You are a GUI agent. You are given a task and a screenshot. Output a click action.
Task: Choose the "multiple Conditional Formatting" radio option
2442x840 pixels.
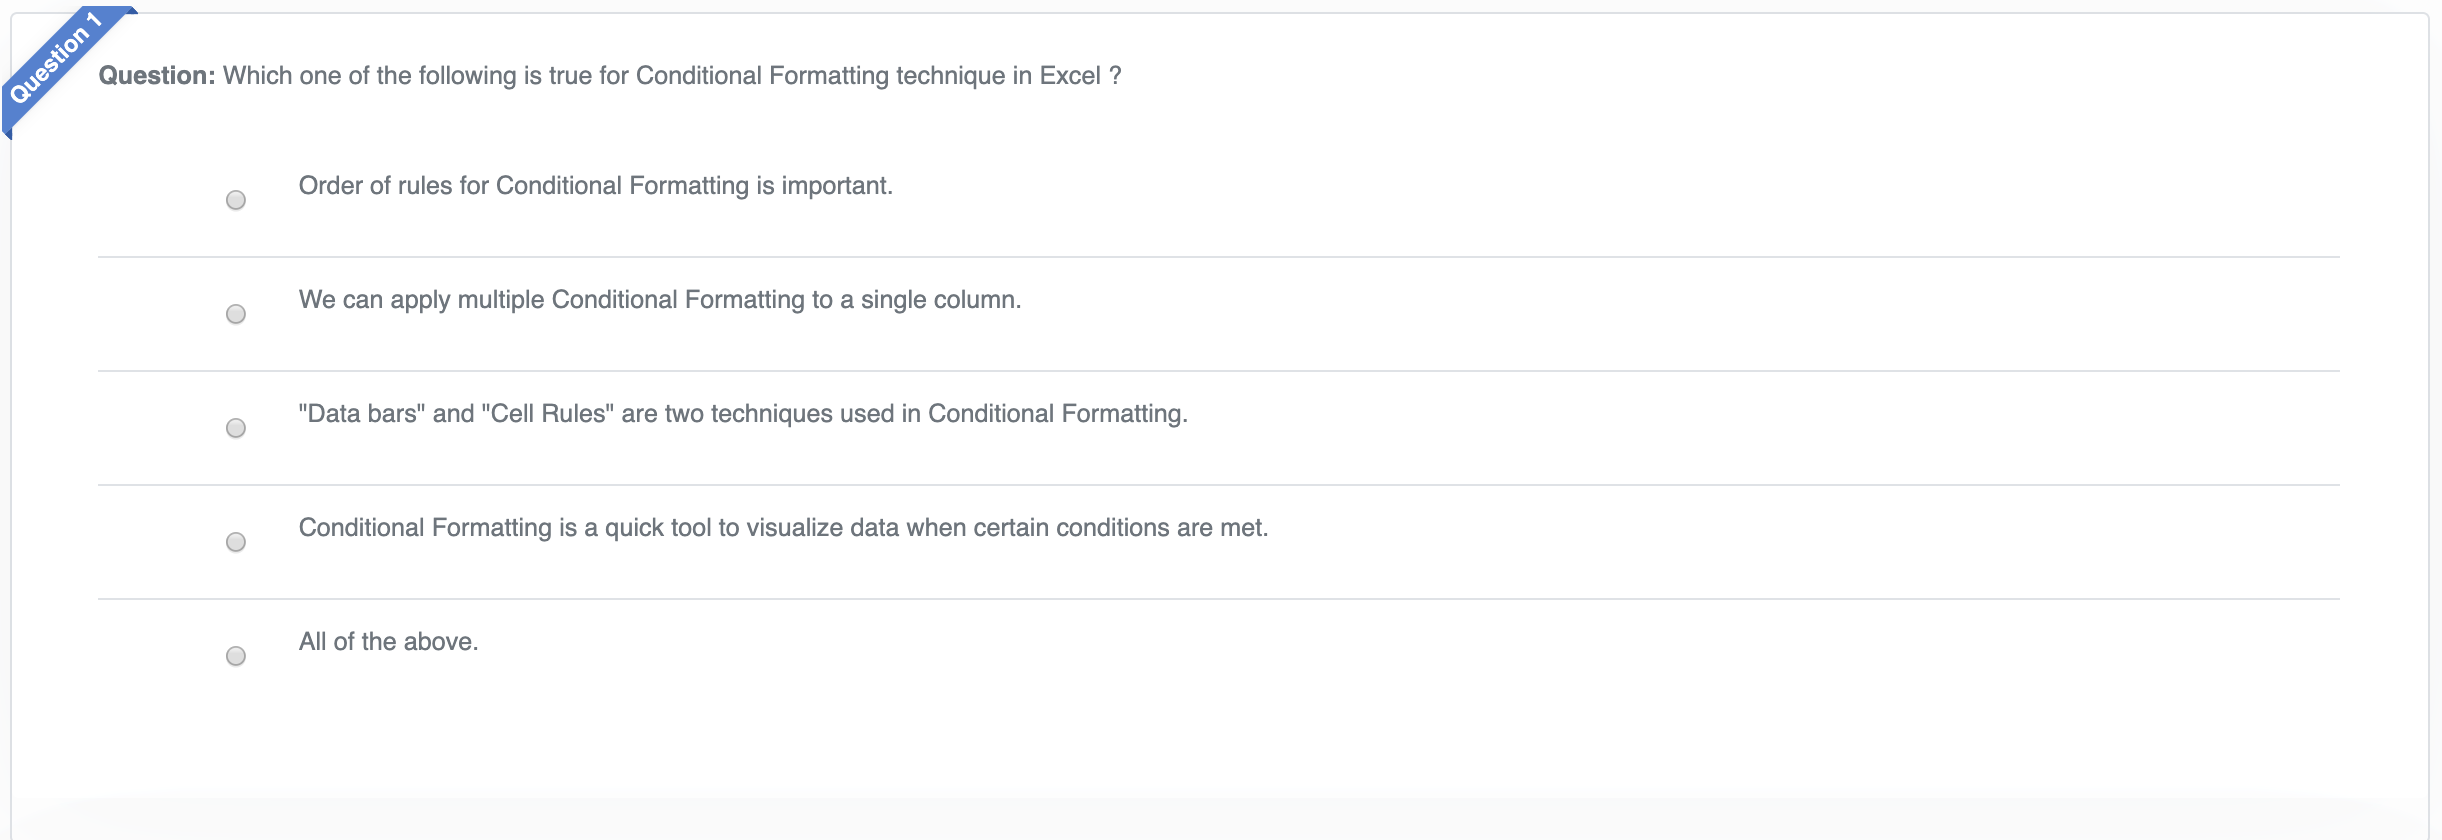pos(236,314)
